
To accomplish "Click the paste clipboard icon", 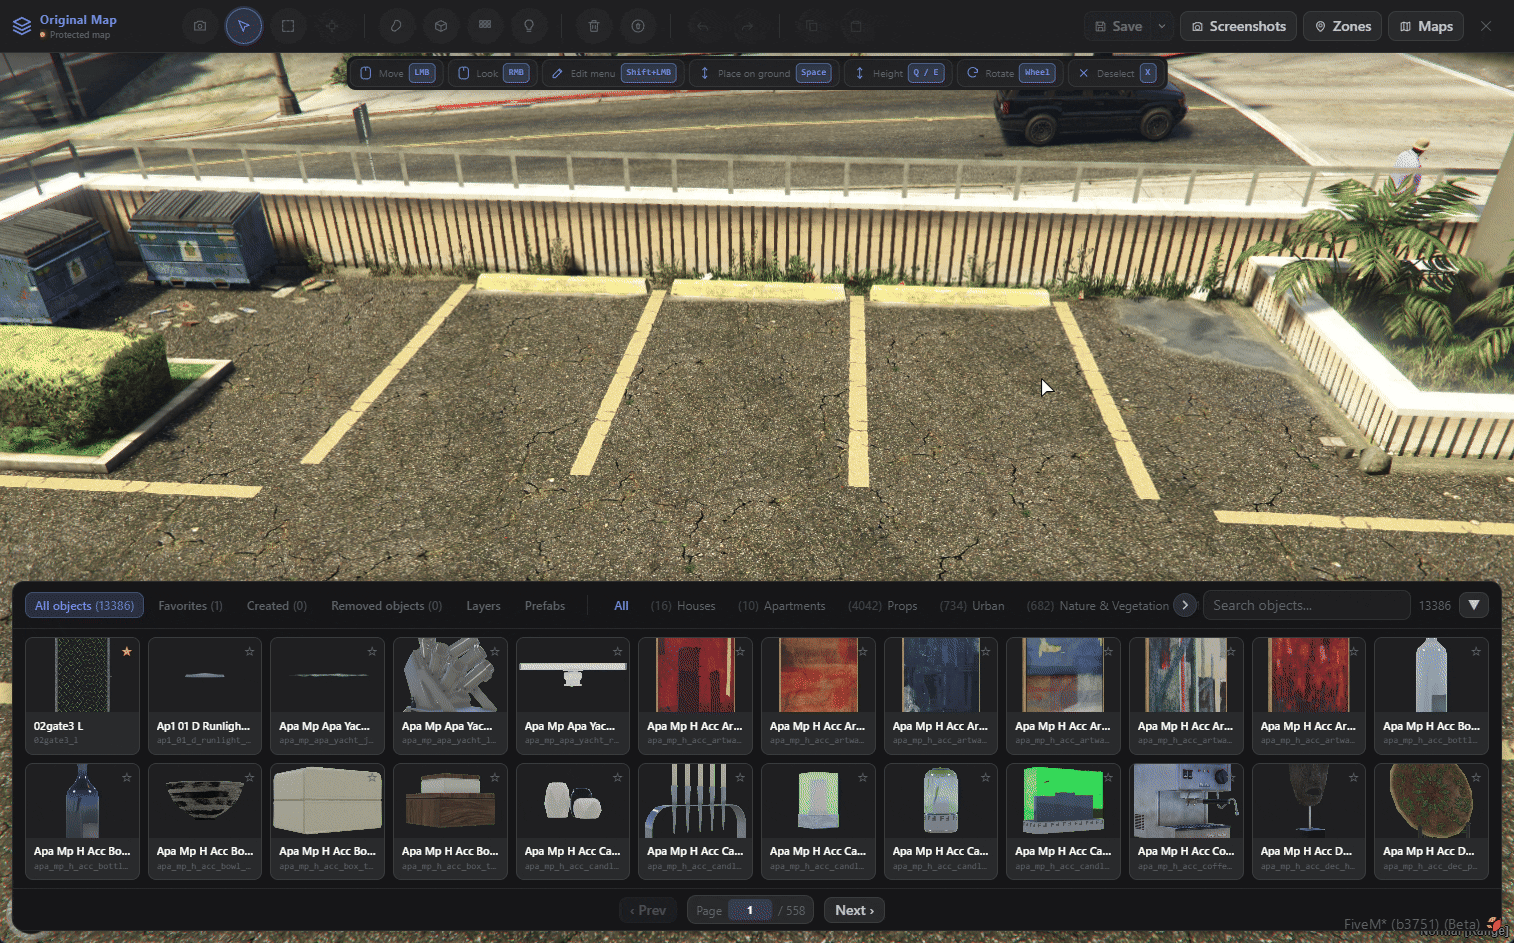I will pyautogui.click(x=856, y=26).
